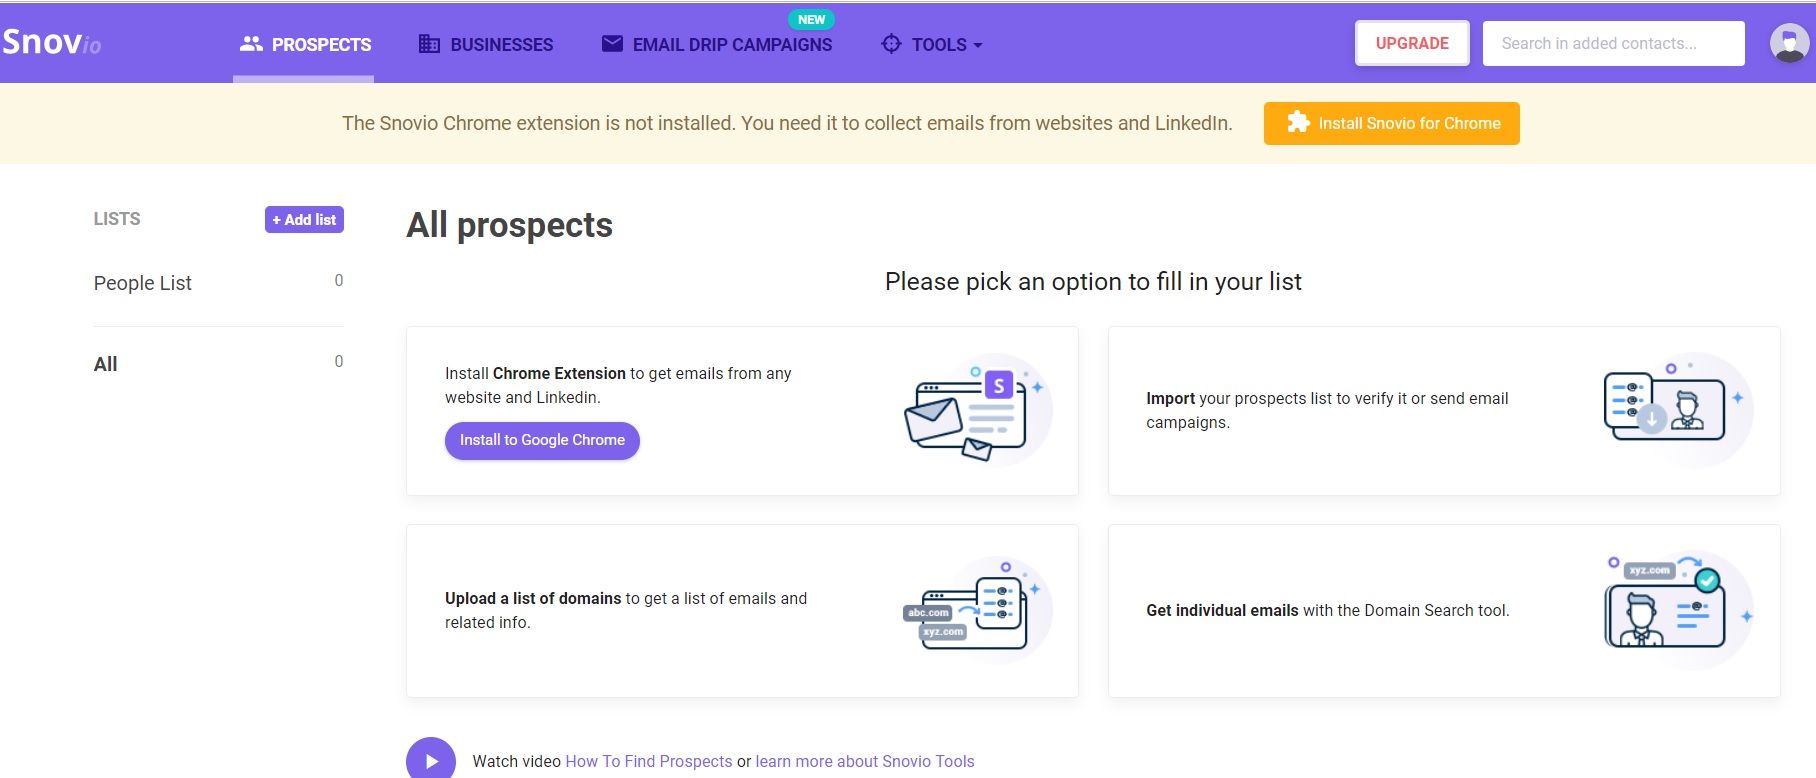Image resolution: width=1816 pixels, height=778 pixels.
Task: Open Email Drip Campaigns tab
Action: coord(717,44)
